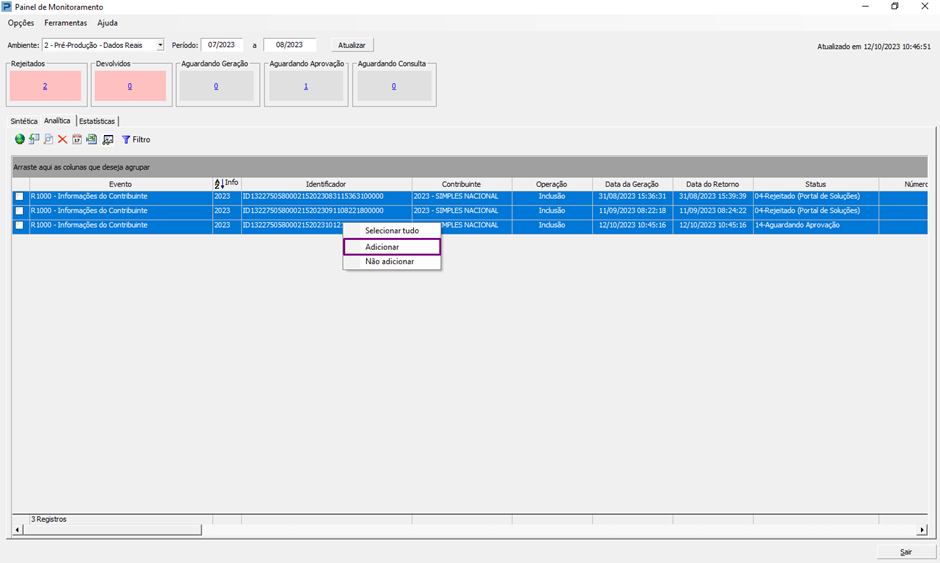This screenshot has height=563, width=940.
Task: Expand the Ambiente dropdown
Action: click(x=160, y=45)
